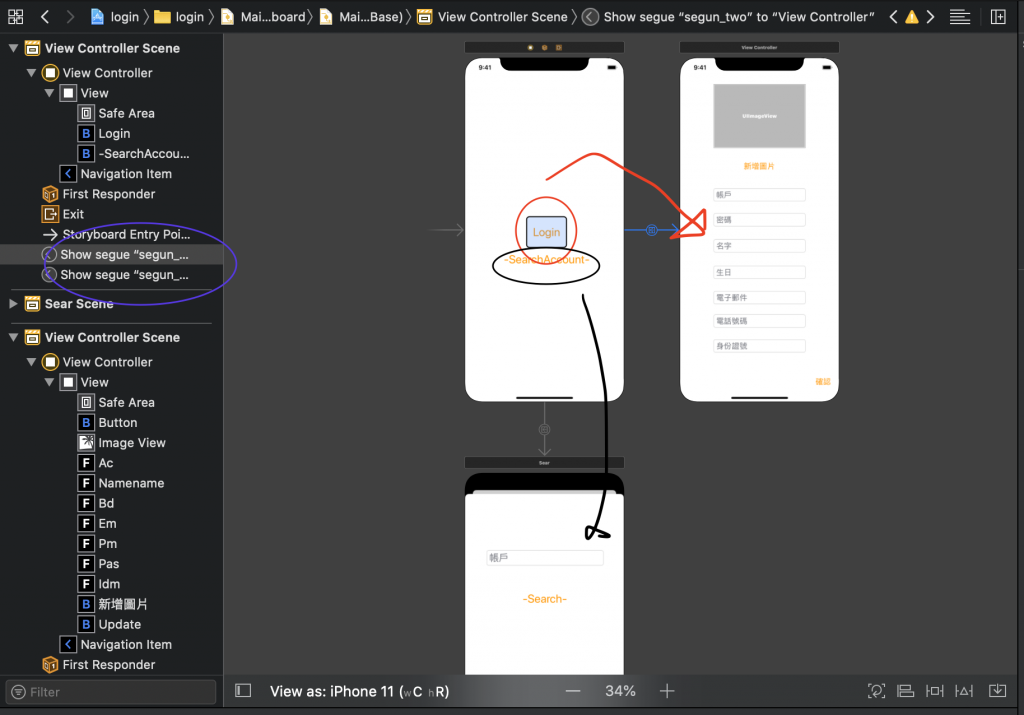Click the outline Filter field
The image size is (1024, 715).
111,691
